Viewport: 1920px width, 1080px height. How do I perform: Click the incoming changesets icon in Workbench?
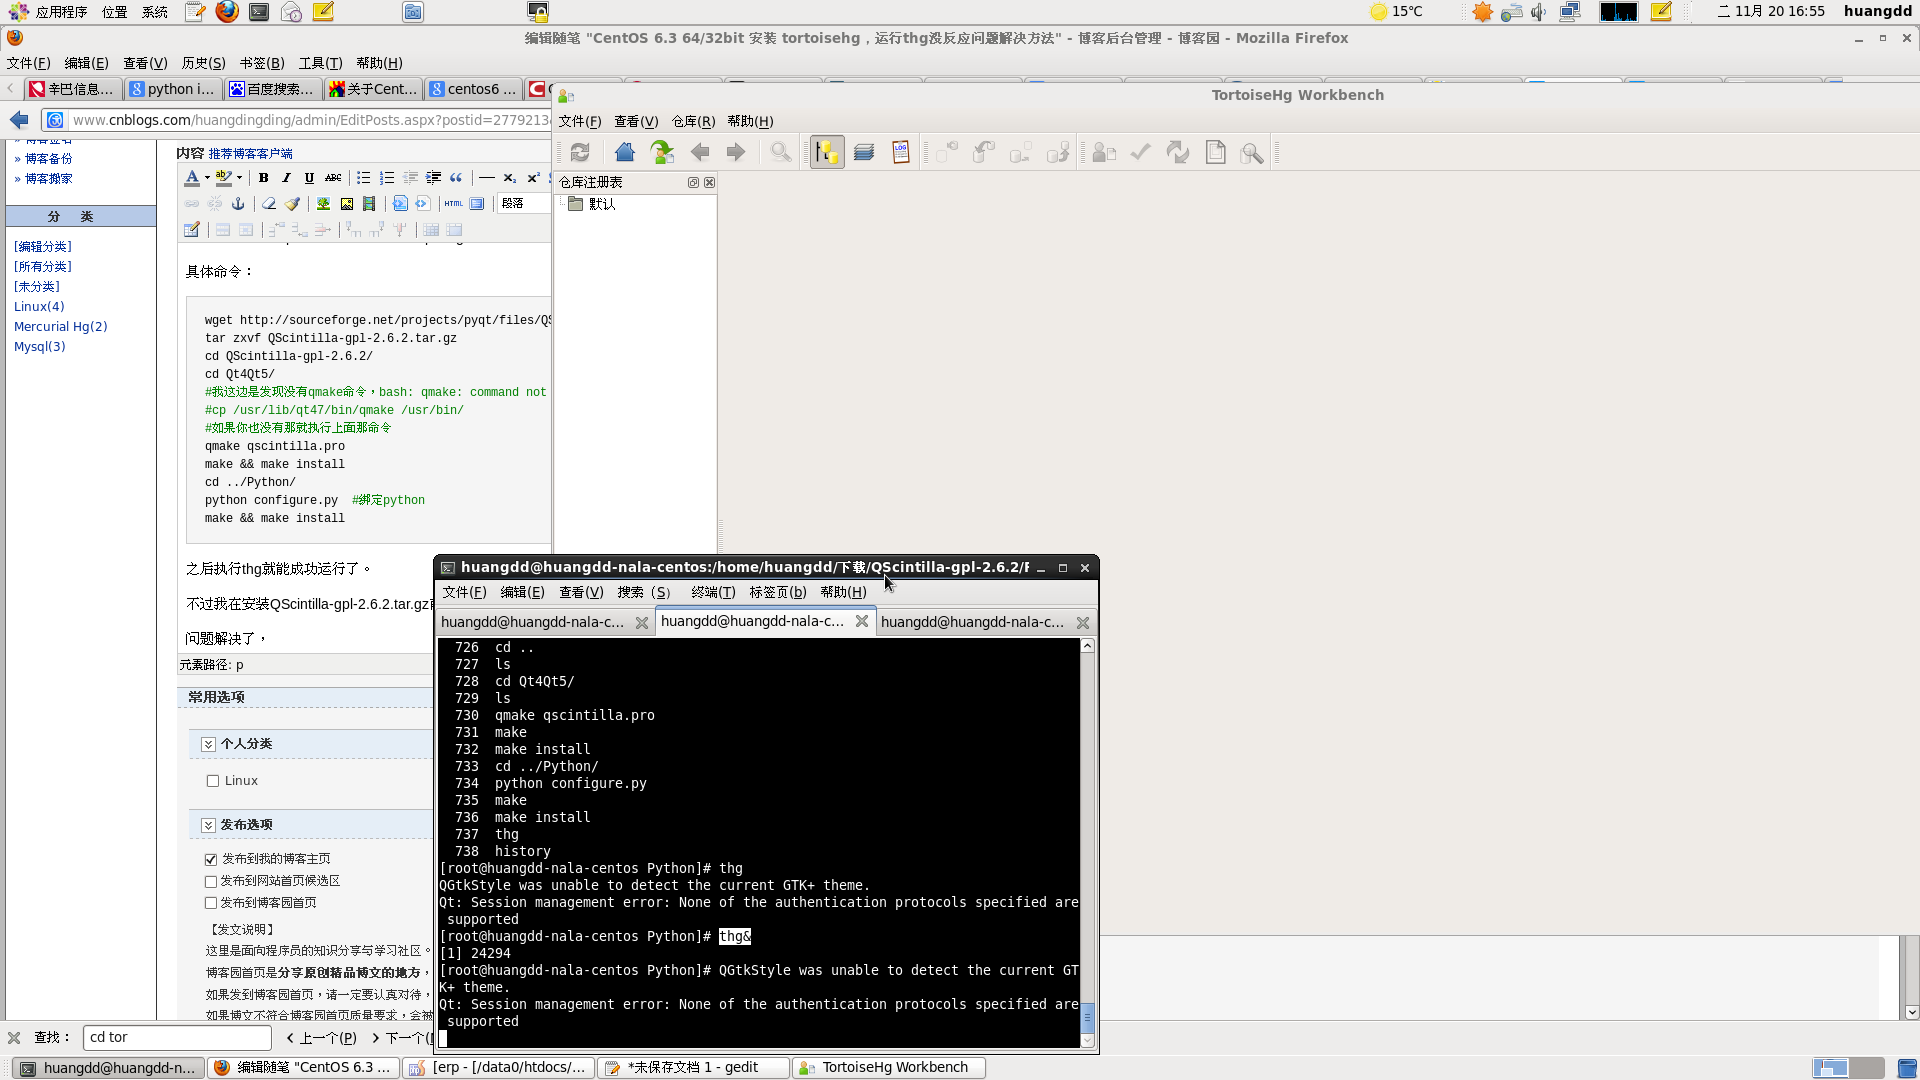(946, 153)
